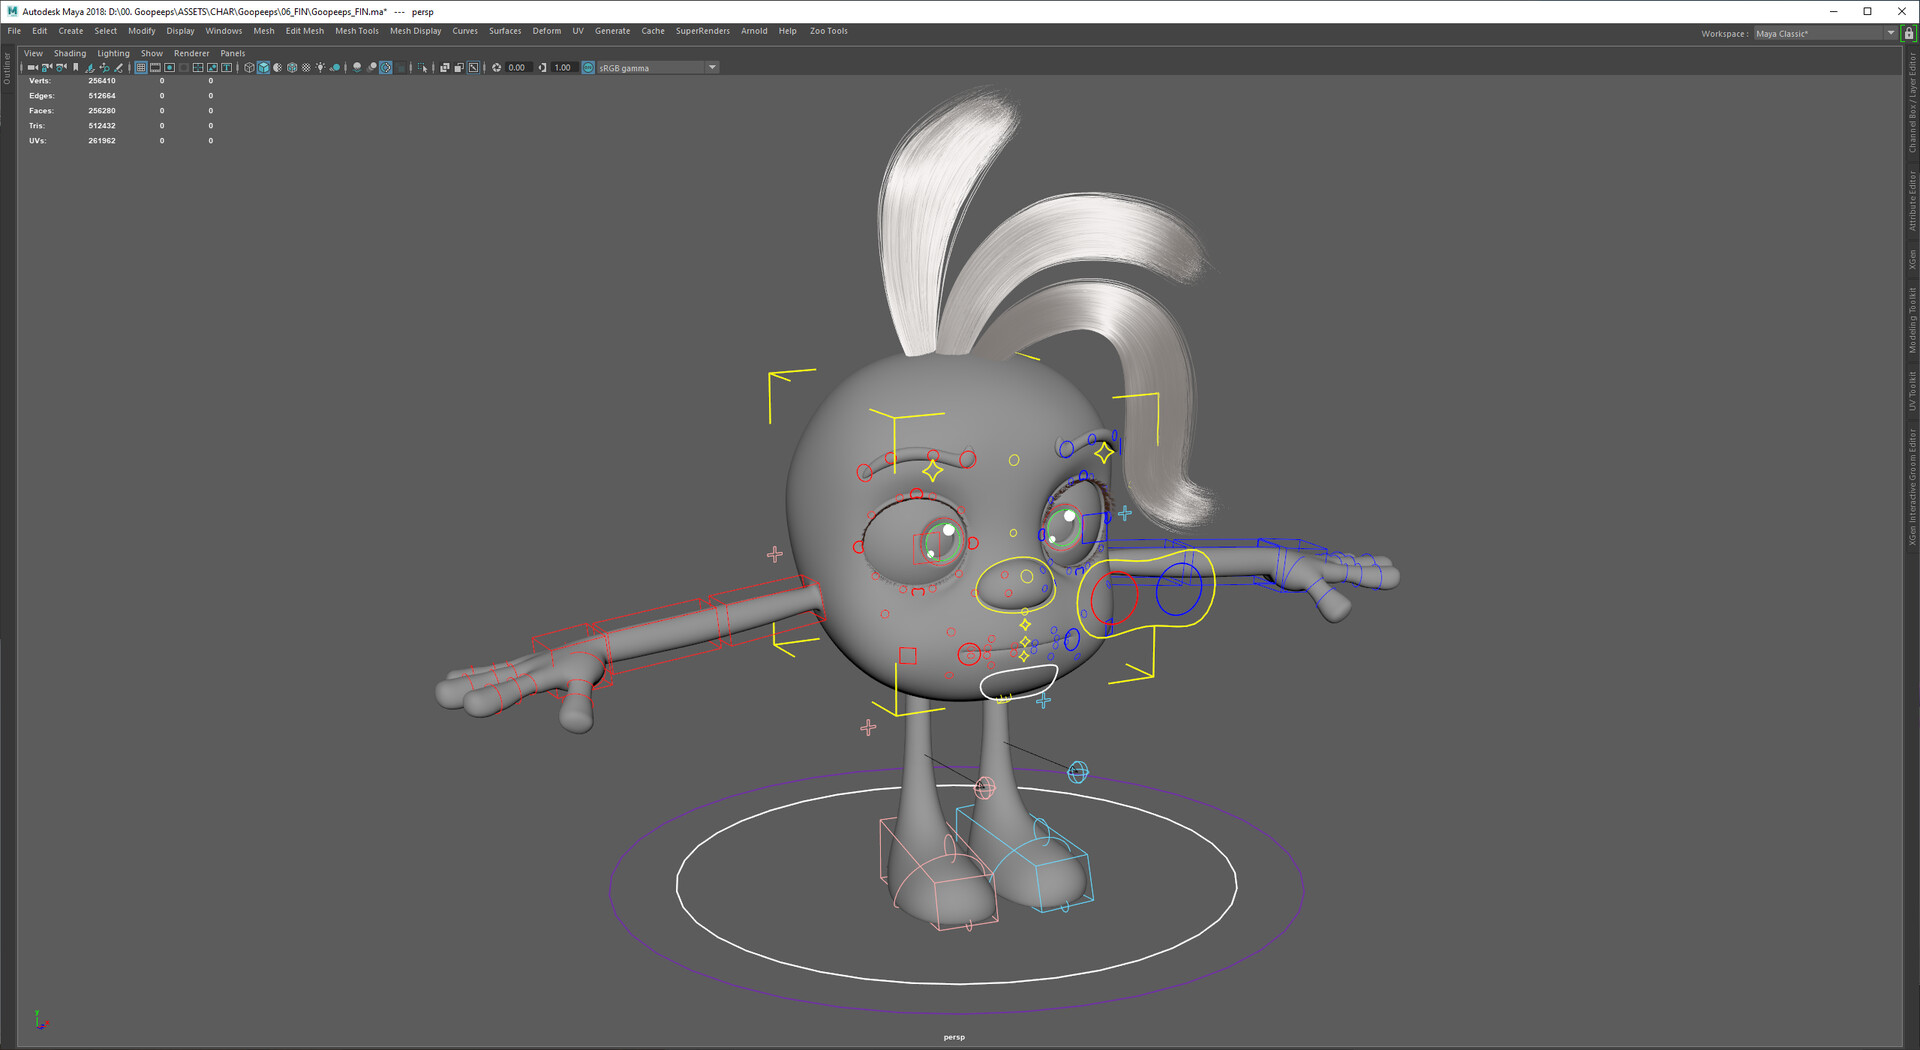Open Channel Box / Layer Editor tab
This screenshot has height=1050, width=1920.
[x=1912, y=103]
